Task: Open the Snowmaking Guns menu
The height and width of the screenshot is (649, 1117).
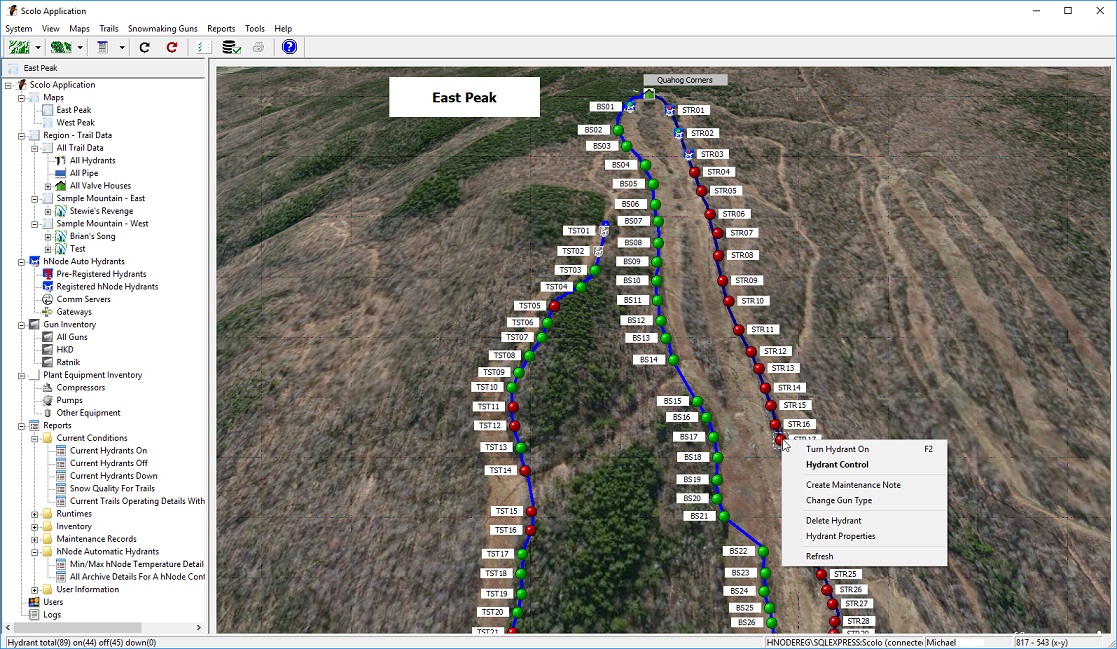Action: (x=162, y=29)
